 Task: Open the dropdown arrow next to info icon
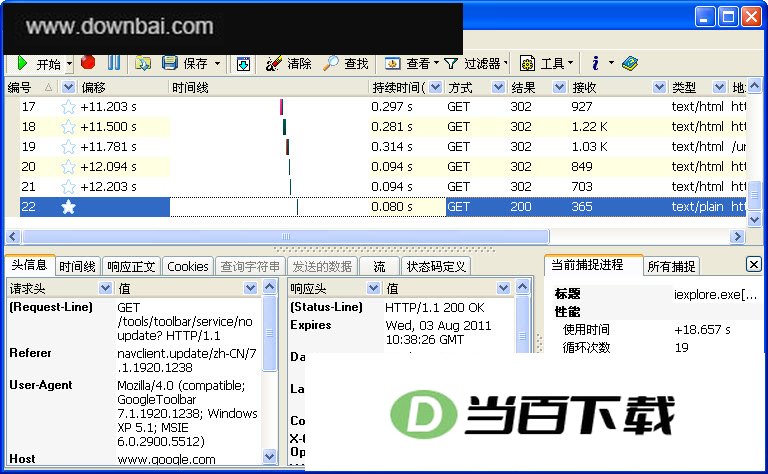pos(611,63)
